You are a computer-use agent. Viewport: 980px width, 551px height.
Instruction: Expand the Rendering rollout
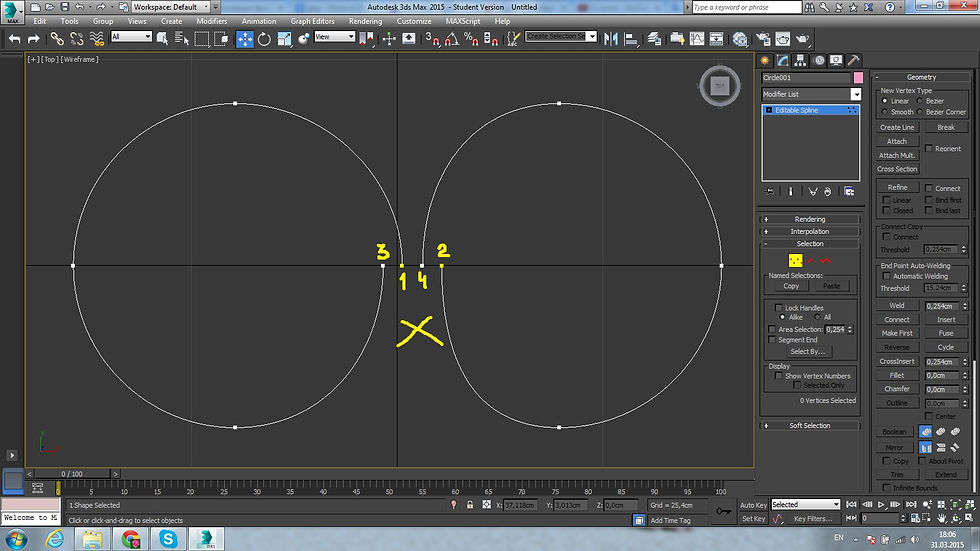[809, 219]
